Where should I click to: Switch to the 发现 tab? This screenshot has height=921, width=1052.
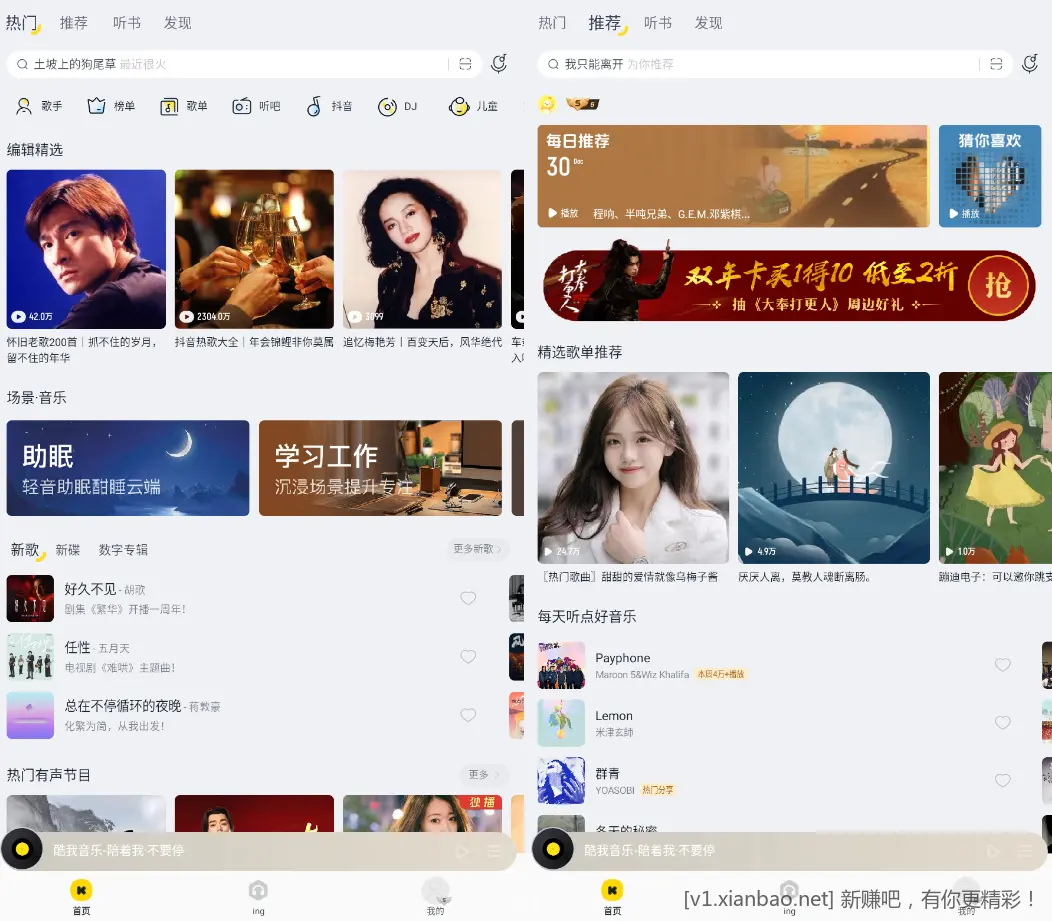pos(177,23)
